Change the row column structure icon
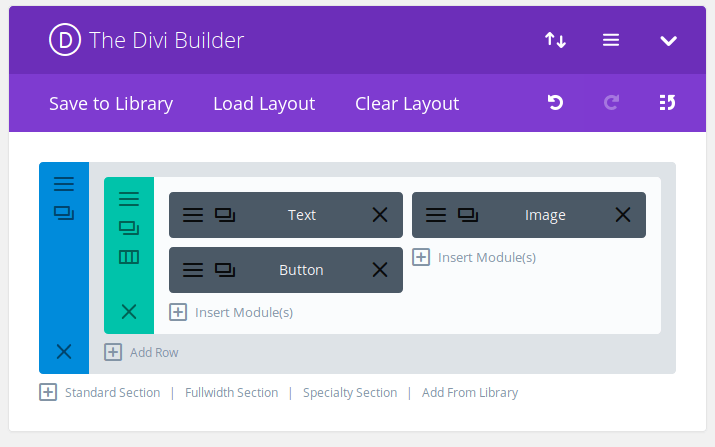 [129, 257]
